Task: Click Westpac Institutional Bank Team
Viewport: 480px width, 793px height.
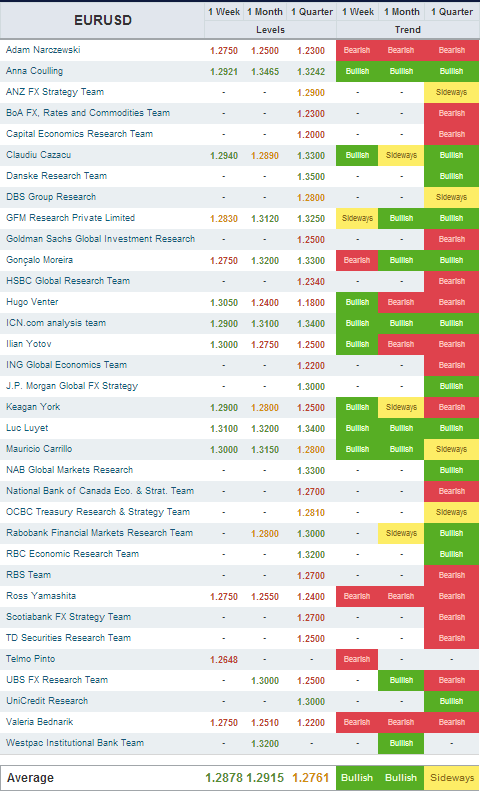Action: point(75,742)
